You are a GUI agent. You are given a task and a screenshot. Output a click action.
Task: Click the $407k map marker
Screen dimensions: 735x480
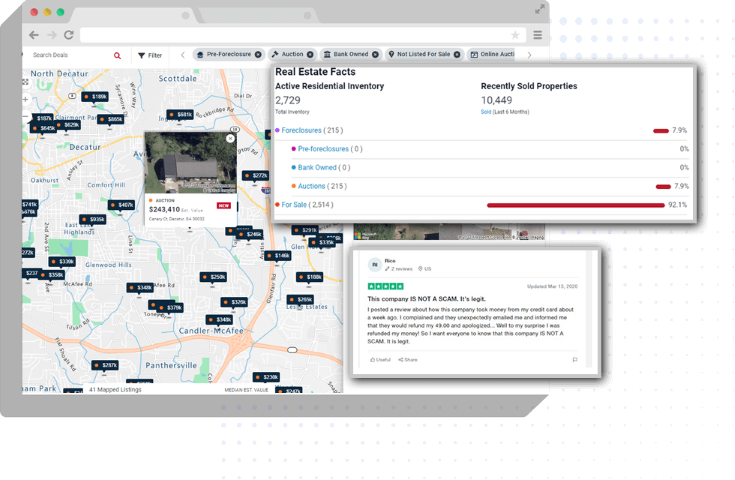coord(121,205)
